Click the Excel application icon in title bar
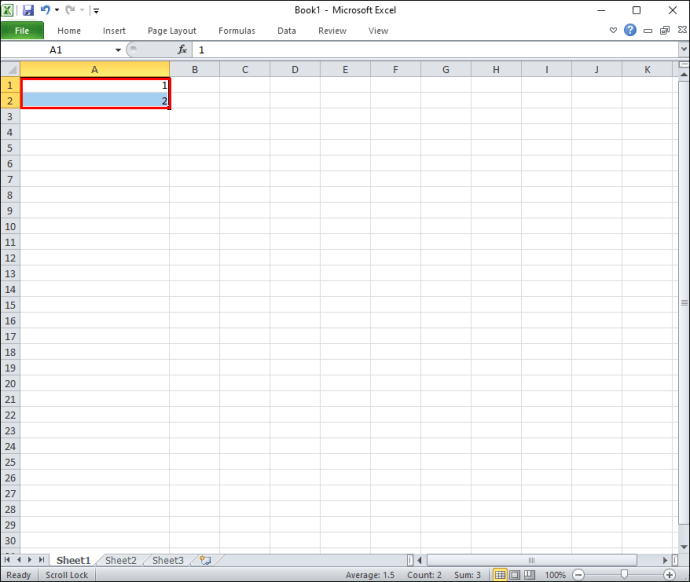This screenshot has width=690, height=582. click(x=7, y=10)
